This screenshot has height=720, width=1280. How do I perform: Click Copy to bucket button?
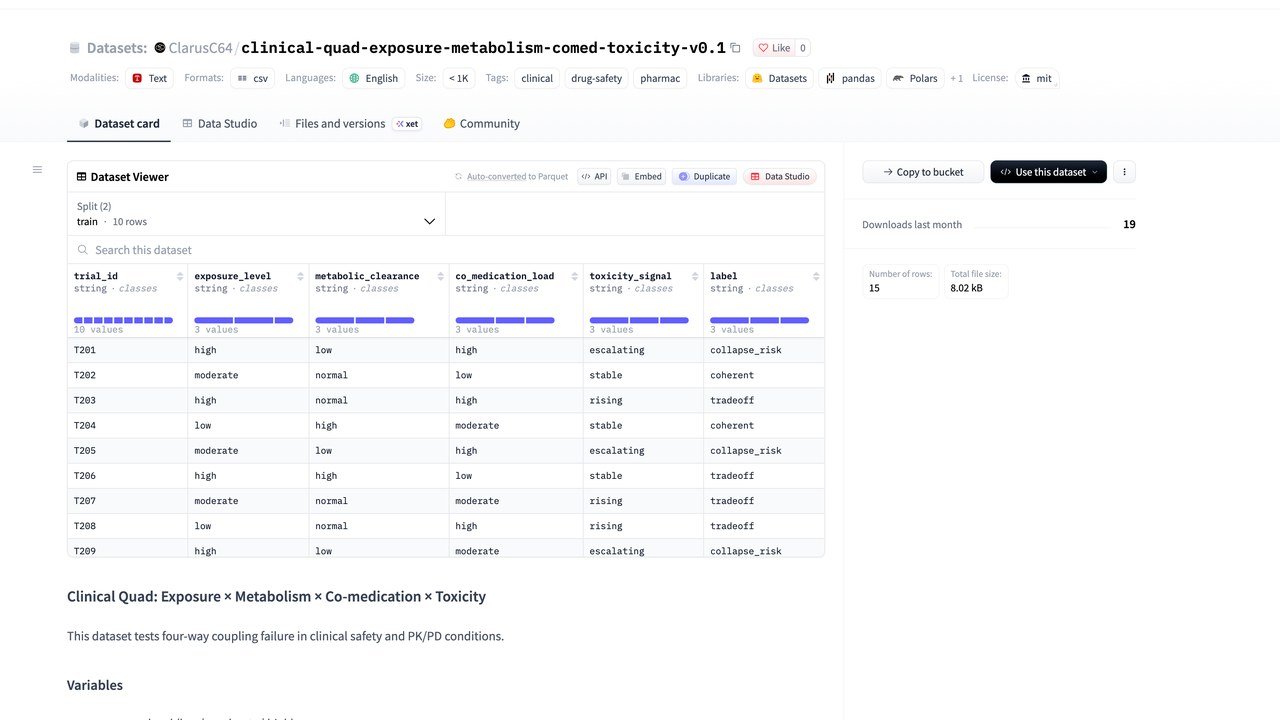pos(923,172)
